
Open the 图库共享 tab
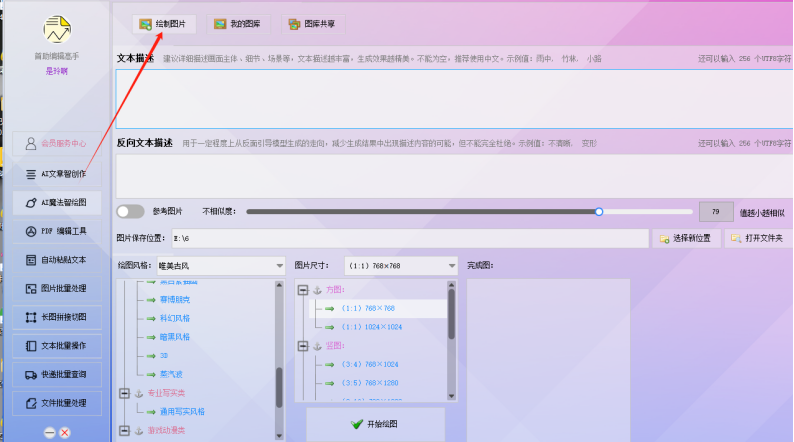click(313, 24)
